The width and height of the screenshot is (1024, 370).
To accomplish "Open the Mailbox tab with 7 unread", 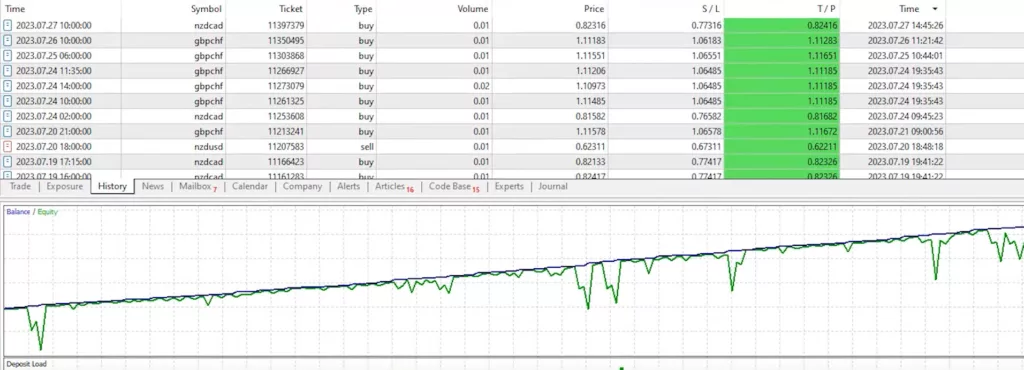I will [197, 187].
